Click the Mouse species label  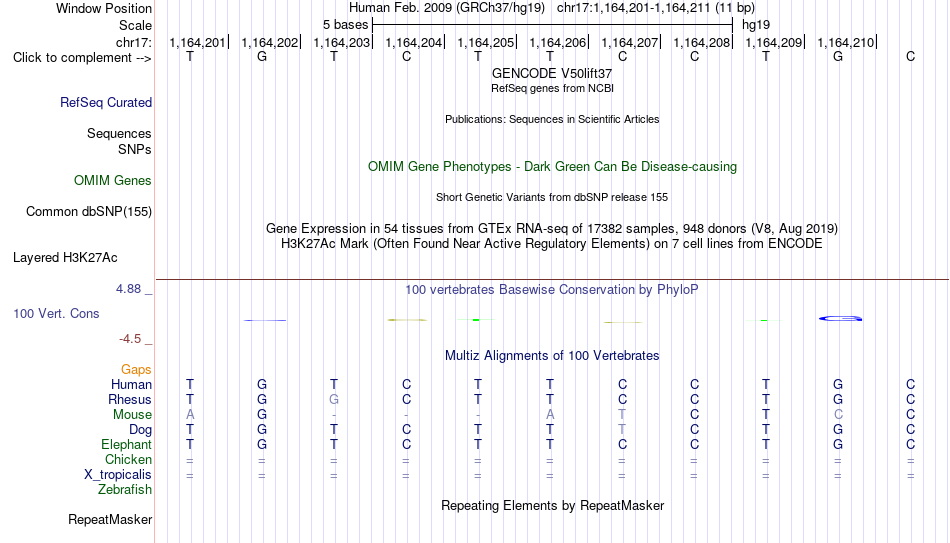pos(132,415)
